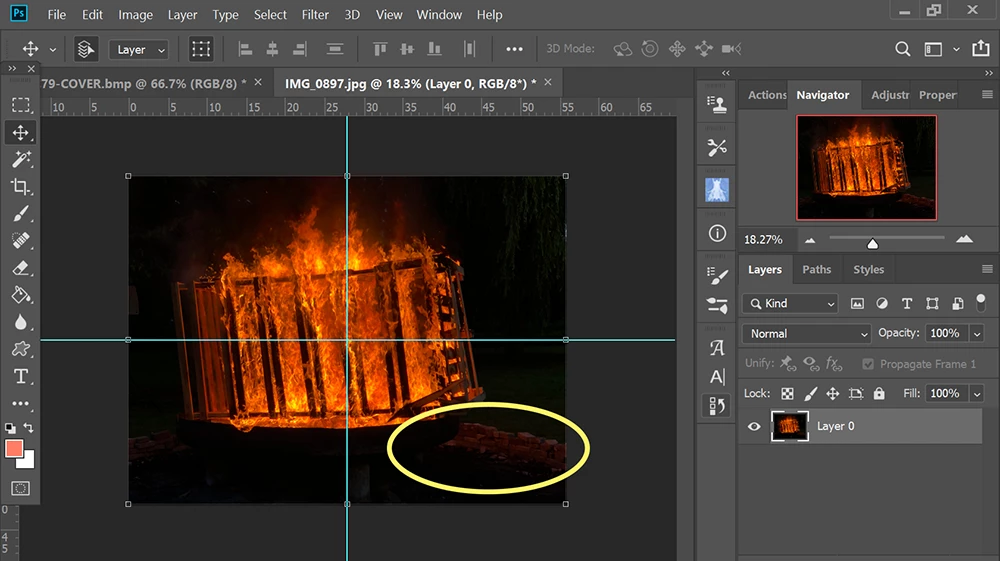Open the Layer menu

(182, 15)
